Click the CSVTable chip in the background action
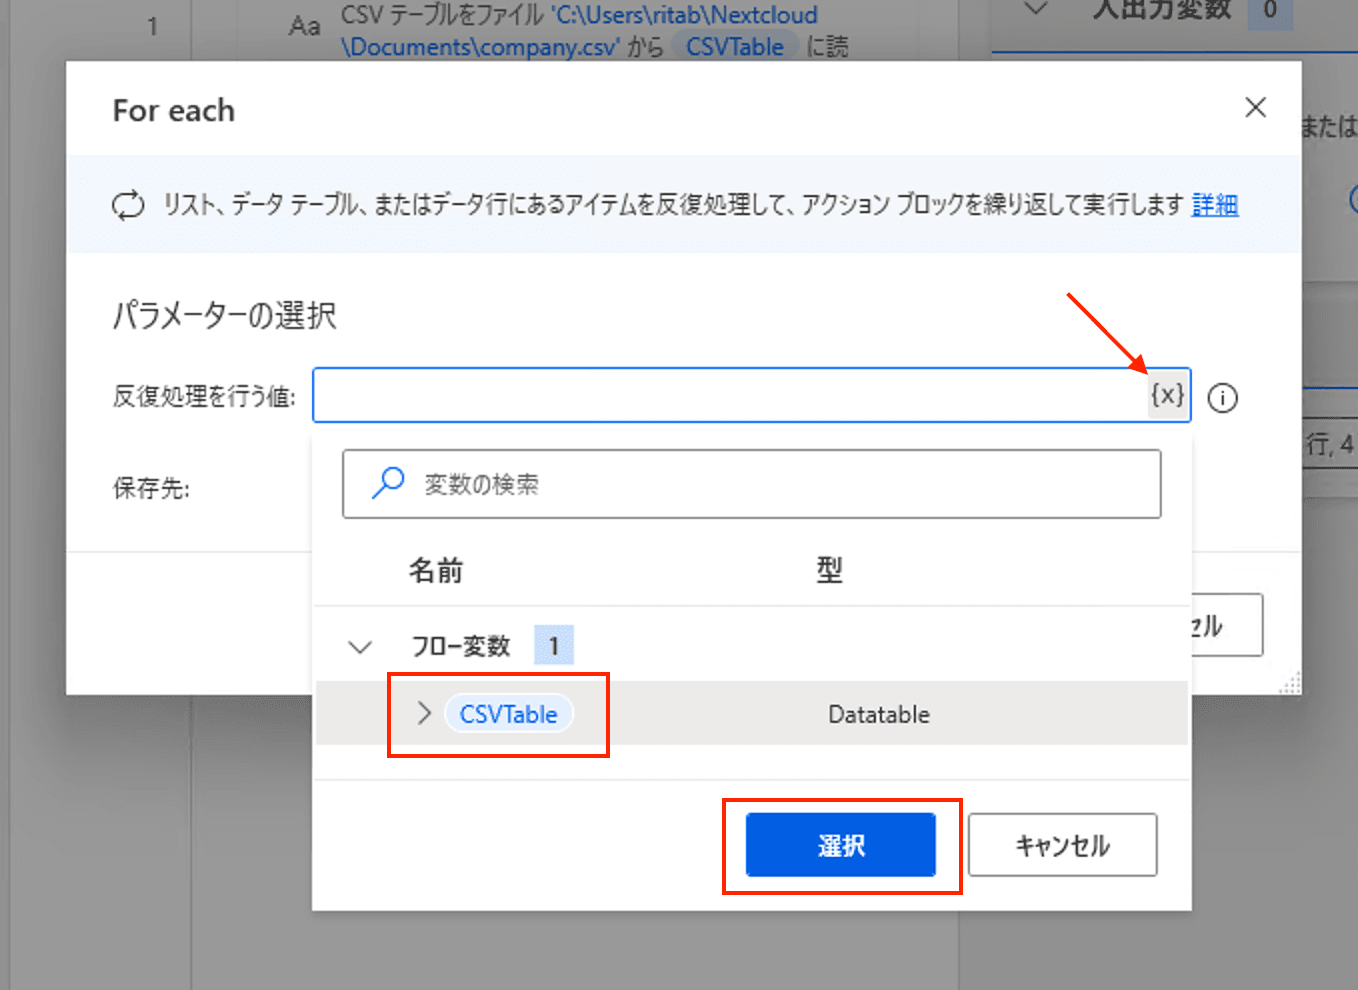The image size is (1358, 990). click(734, 47)
